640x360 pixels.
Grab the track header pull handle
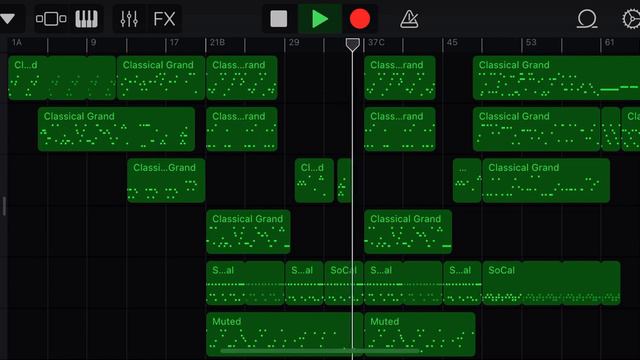pos(4,206)
